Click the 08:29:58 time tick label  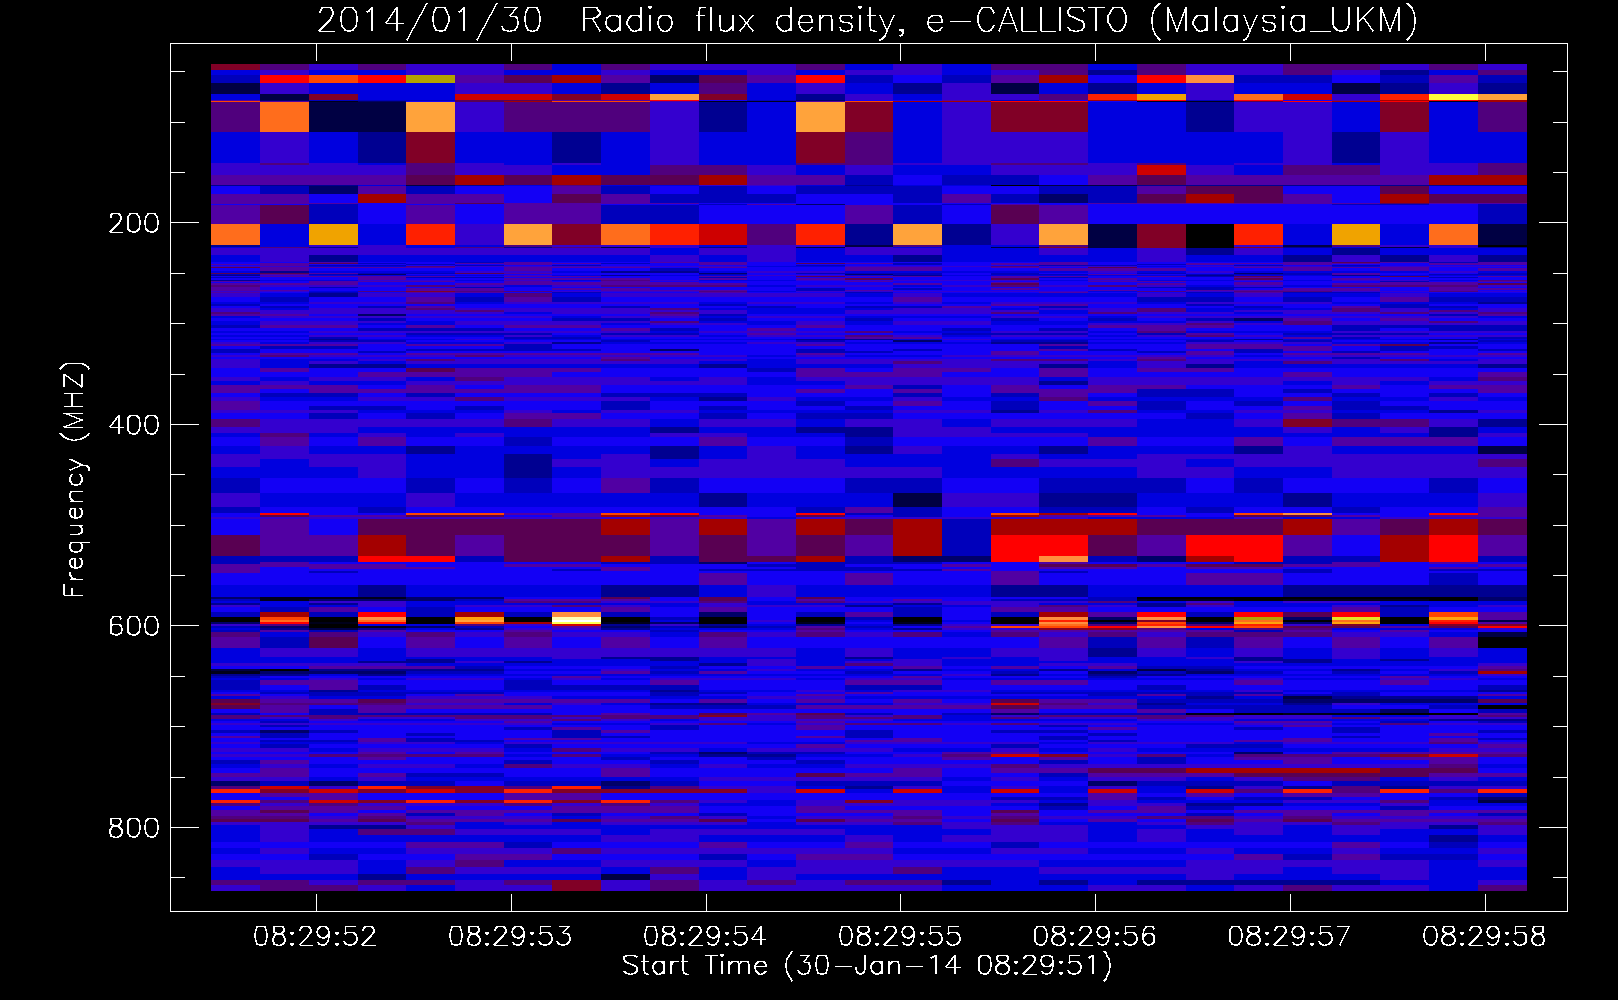point(1484,937)
